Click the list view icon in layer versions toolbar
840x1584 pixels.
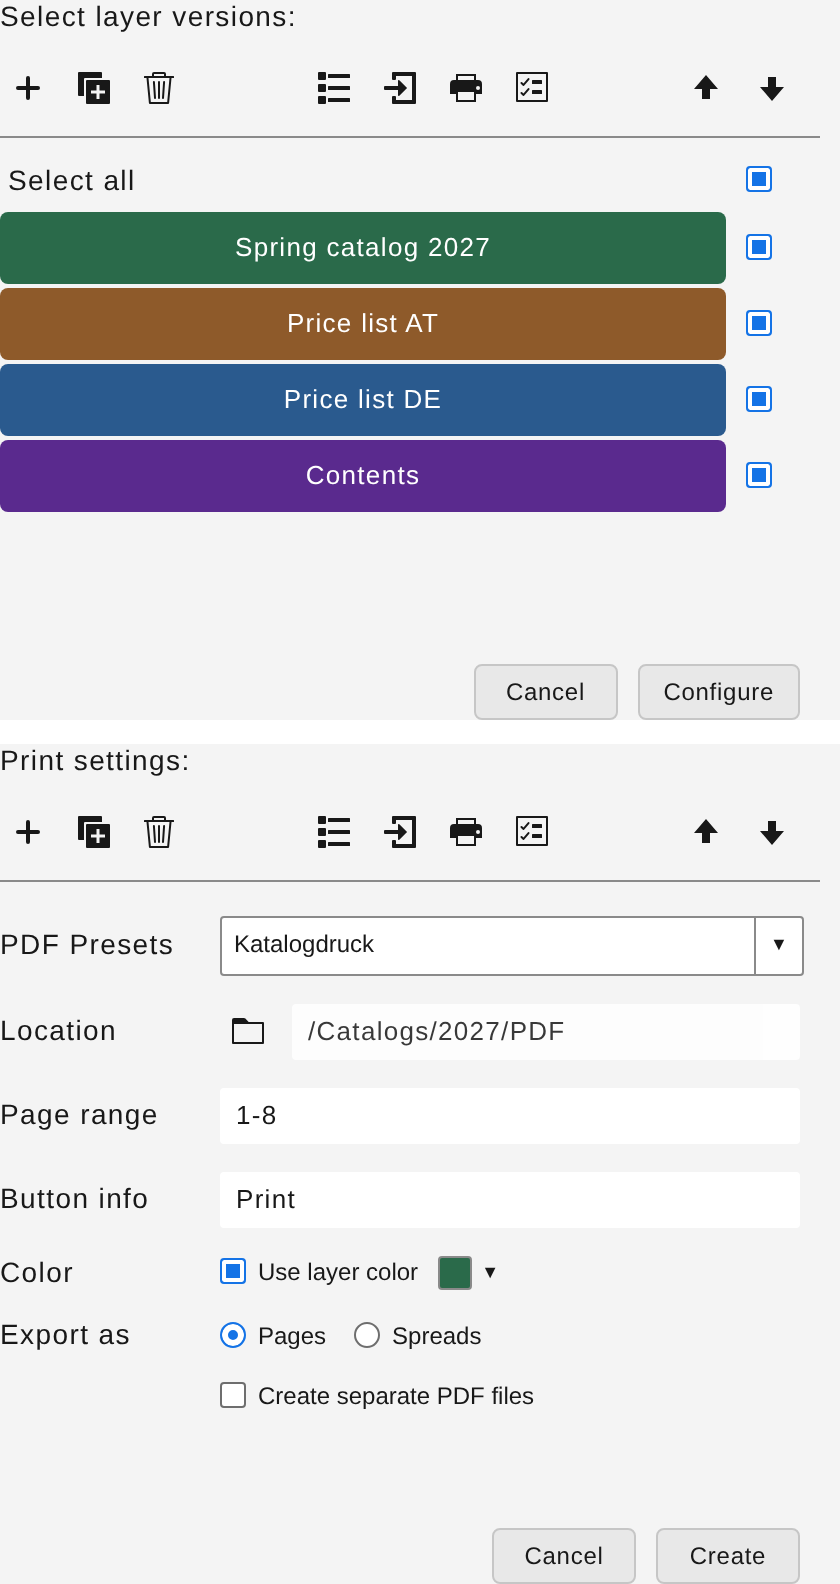point(334,88)
